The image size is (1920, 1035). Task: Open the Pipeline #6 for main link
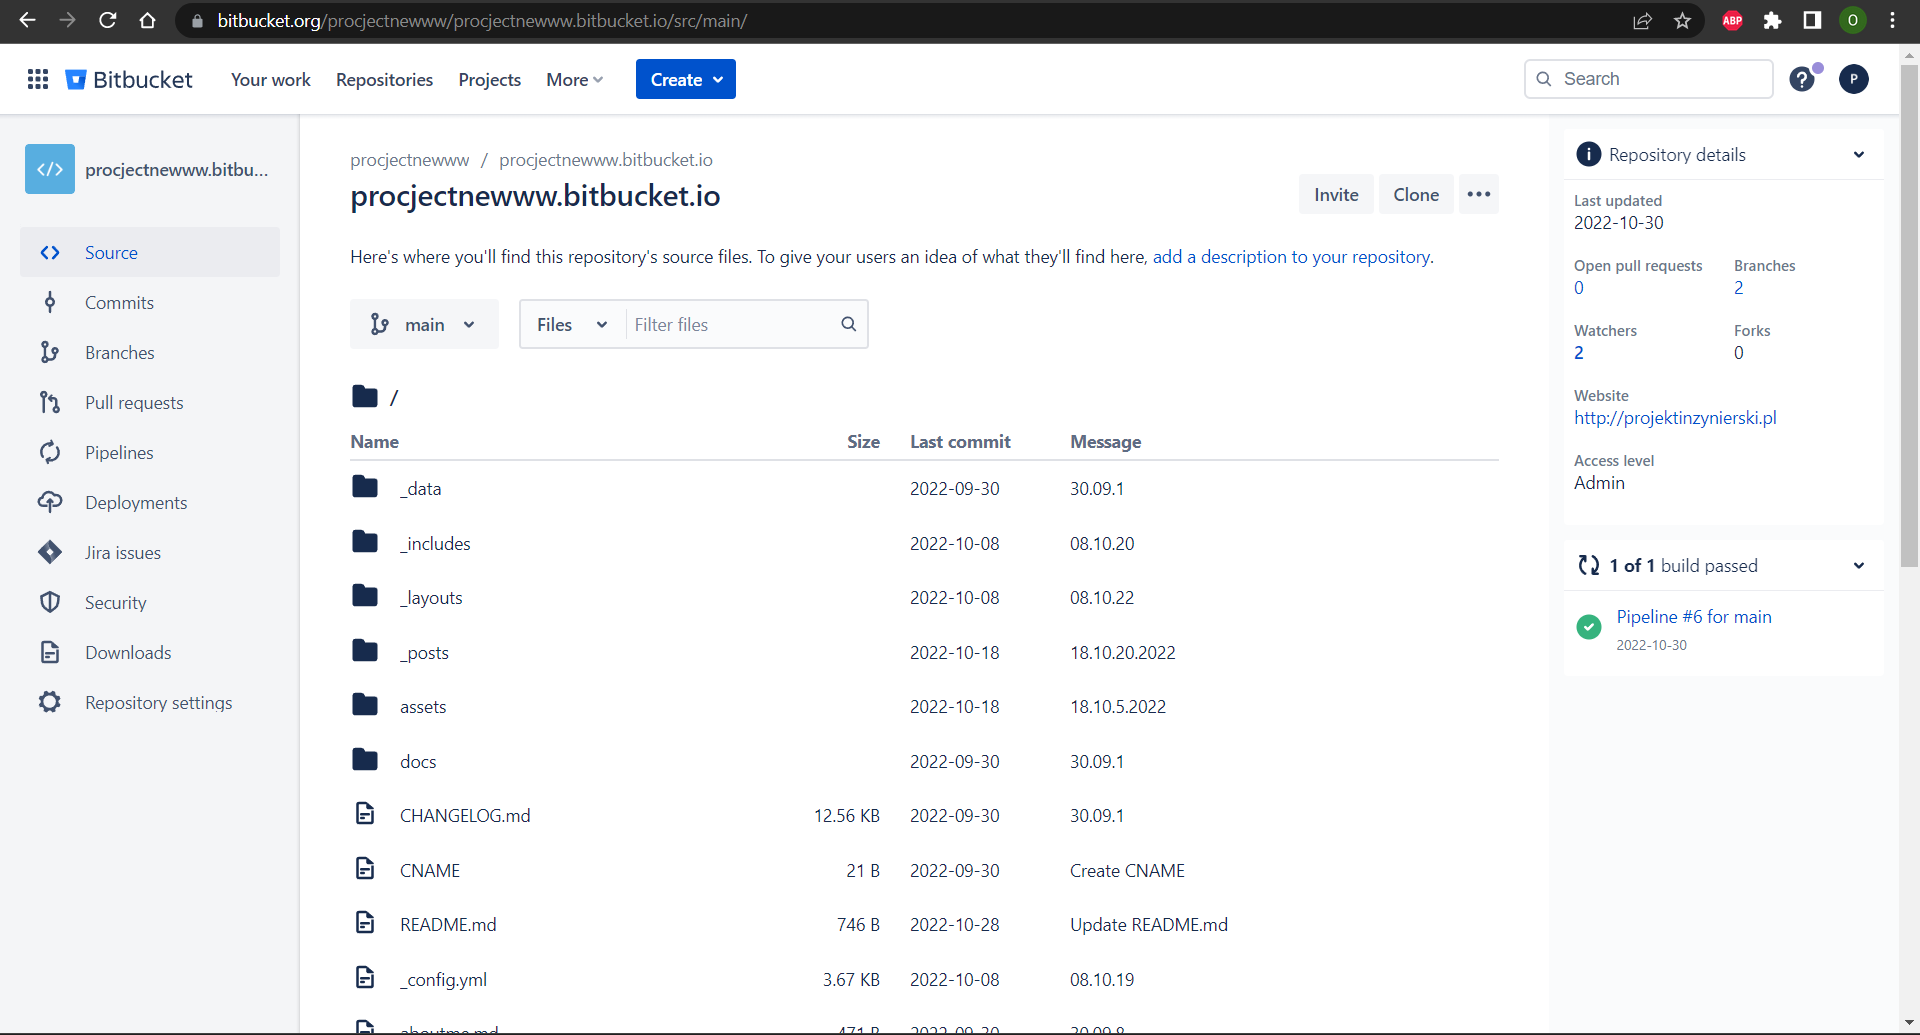1693,617
